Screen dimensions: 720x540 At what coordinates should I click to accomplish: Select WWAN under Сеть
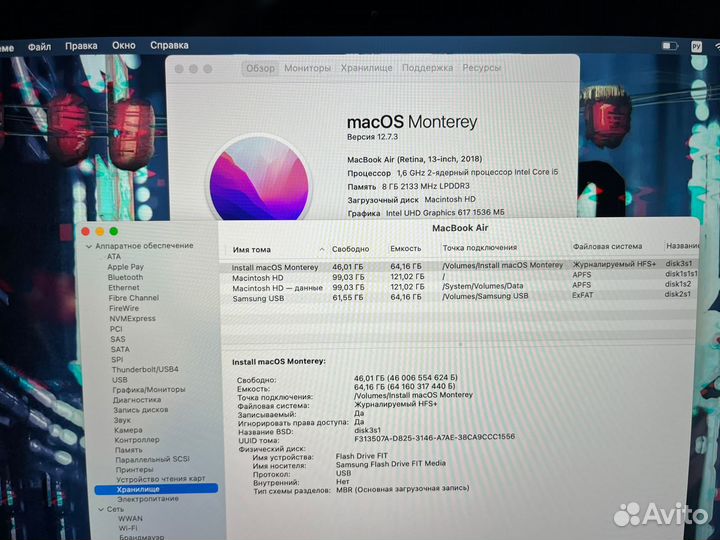tap(130, 518)
